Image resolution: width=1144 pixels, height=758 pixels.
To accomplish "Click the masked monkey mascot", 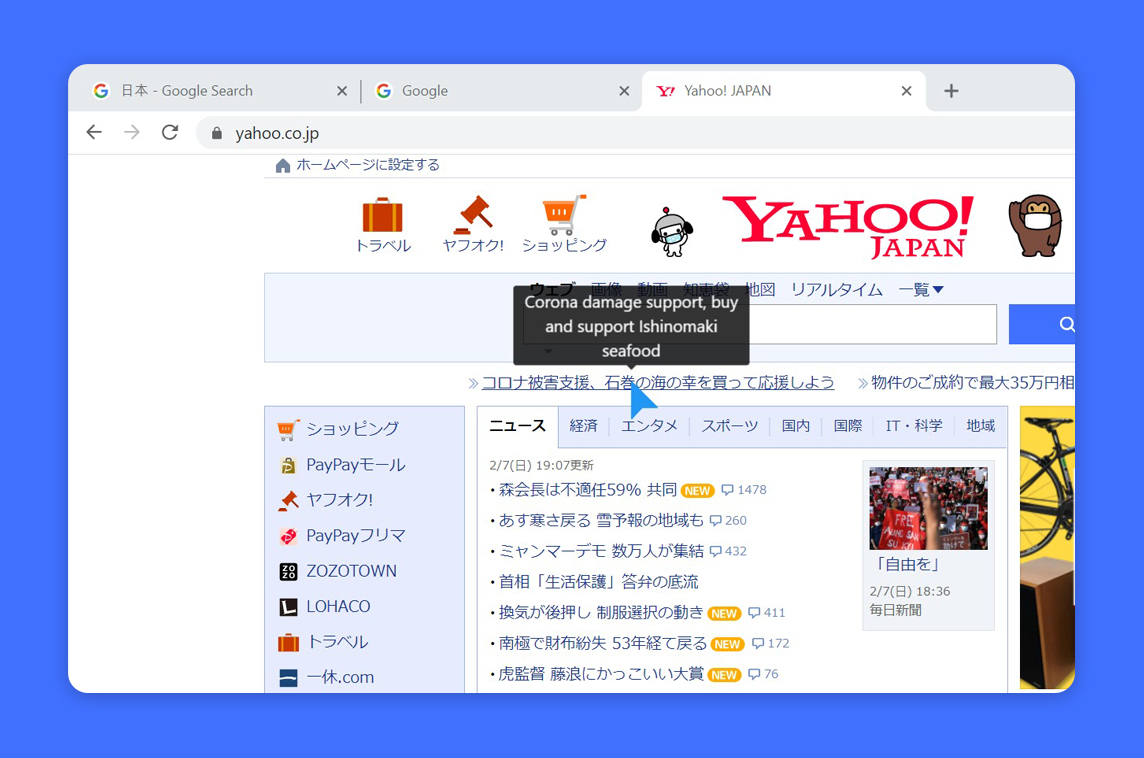I will point(1035,225).
